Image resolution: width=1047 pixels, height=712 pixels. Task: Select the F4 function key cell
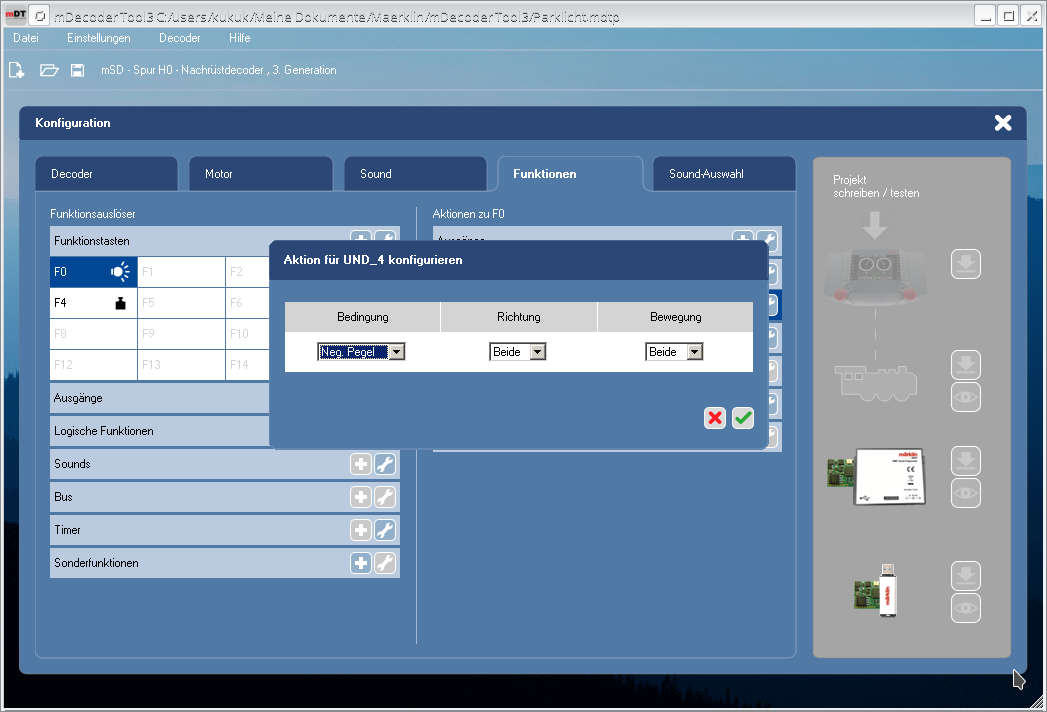93,303
